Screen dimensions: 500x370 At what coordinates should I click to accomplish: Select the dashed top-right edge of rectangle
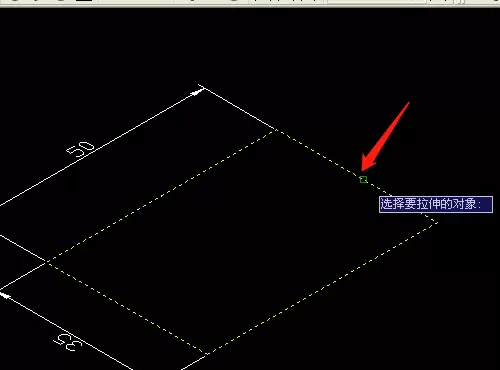(357, 176)
